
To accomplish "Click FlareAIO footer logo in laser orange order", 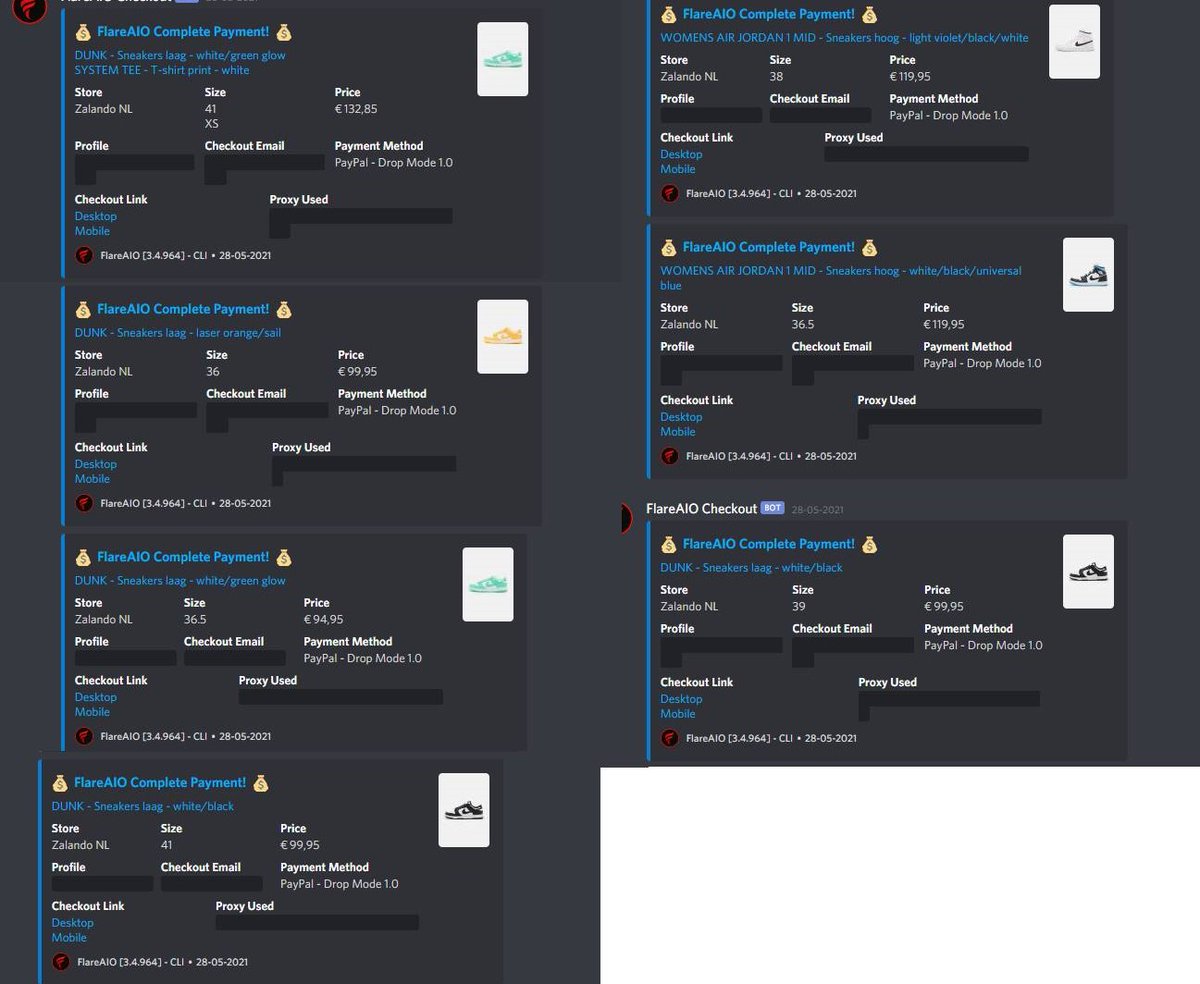I will [x=84, y=503].
